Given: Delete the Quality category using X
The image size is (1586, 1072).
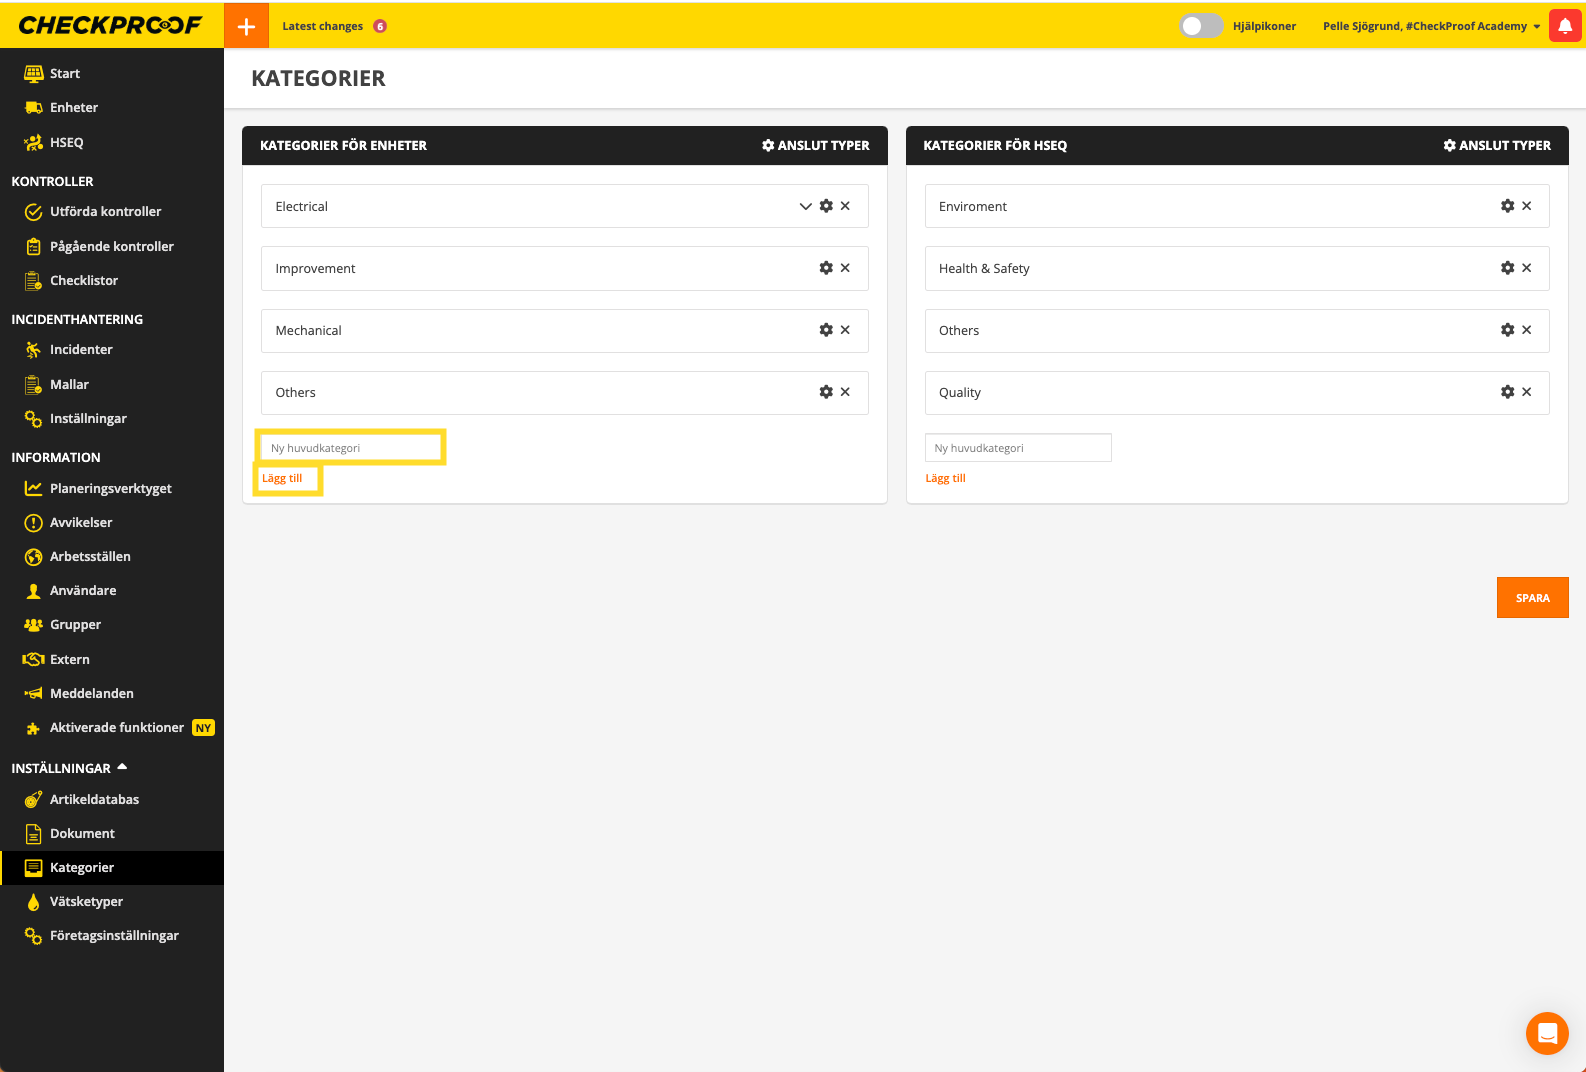Looking at the screenshot, I should tap(1526, 392).
